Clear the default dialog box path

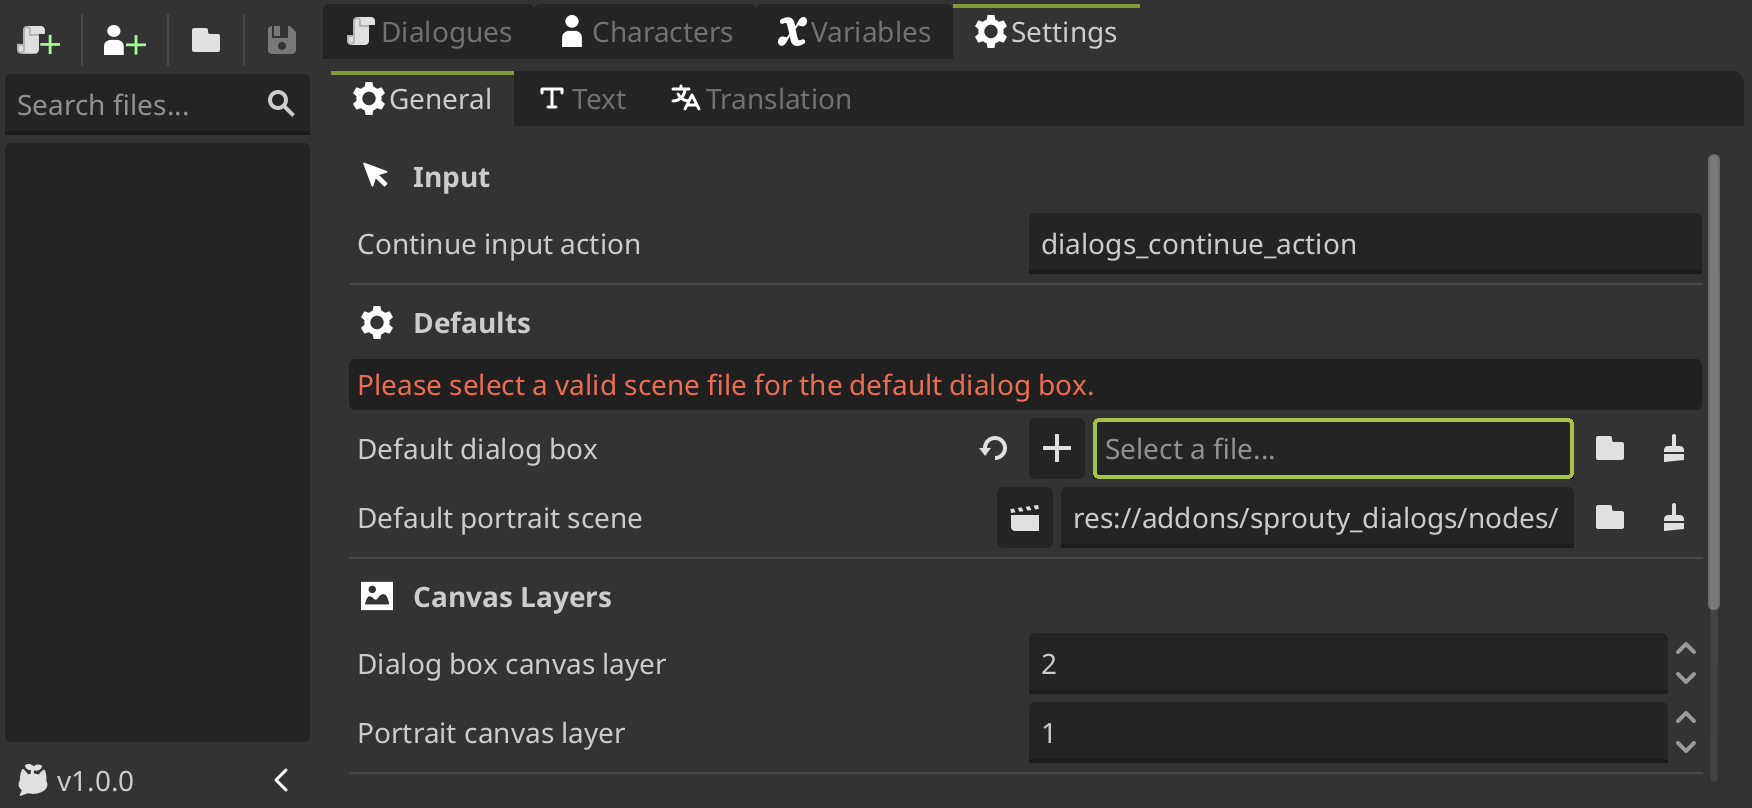pos(1674,449)
